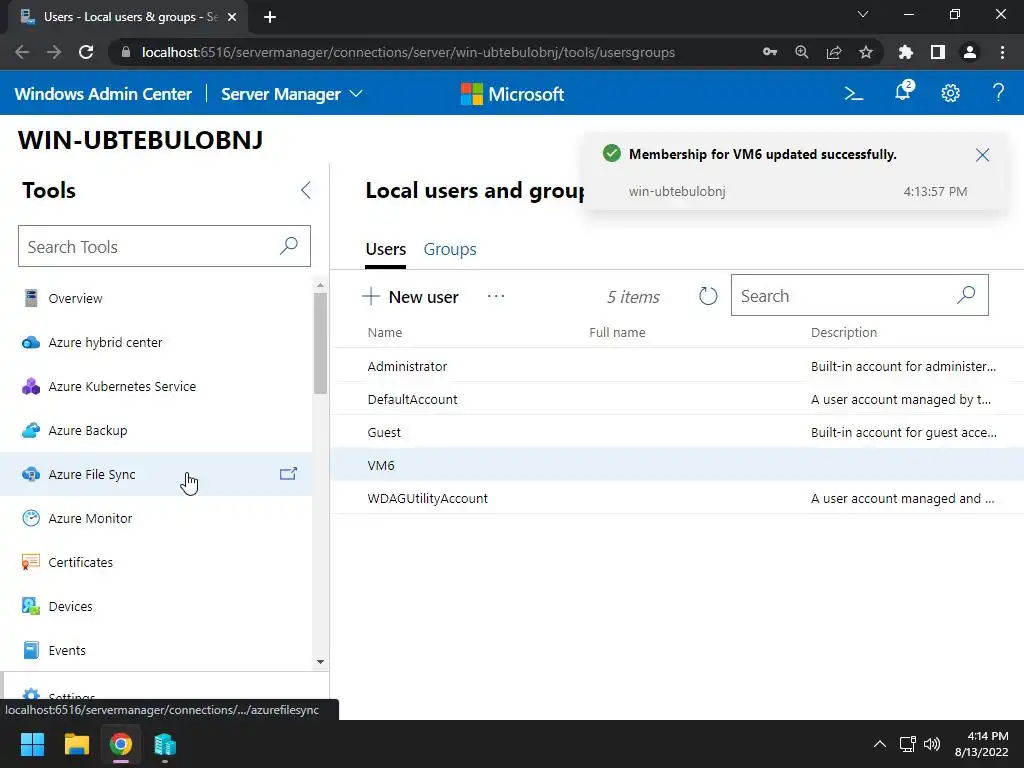Screen dimensions: 1024x768
Task: Open Azure File Sync in new window icon
Action: [x=288, y=474]
